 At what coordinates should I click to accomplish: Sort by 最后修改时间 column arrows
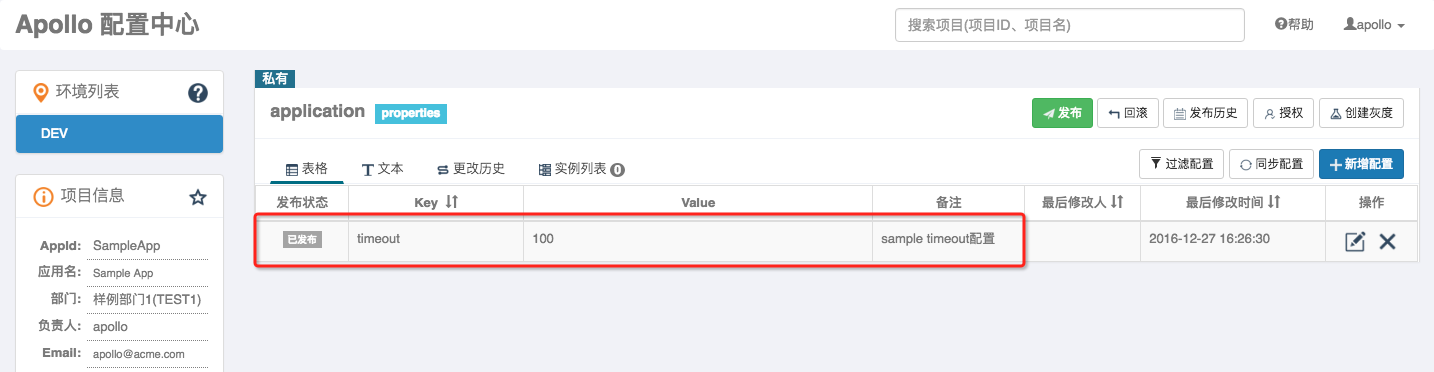1273,202
